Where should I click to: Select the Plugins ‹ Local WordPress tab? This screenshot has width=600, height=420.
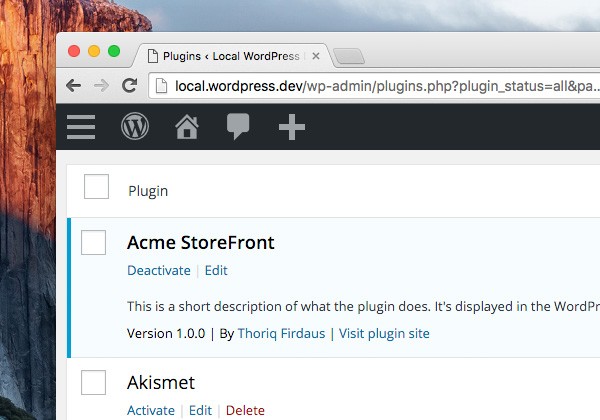pyautogui.click(x=231, y=56)
